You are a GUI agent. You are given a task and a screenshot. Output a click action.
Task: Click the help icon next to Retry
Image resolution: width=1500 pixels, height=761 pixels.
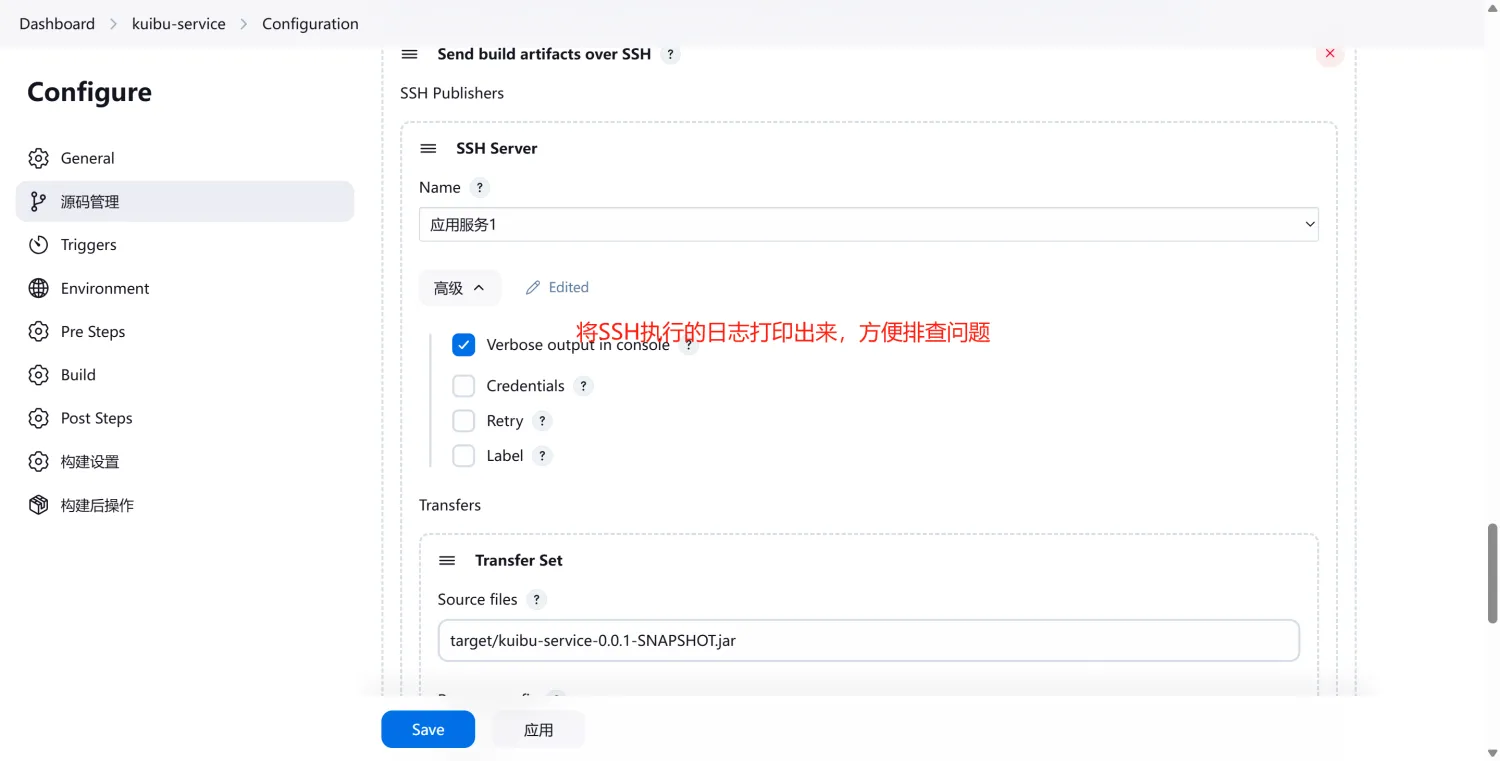click(542, 421)
